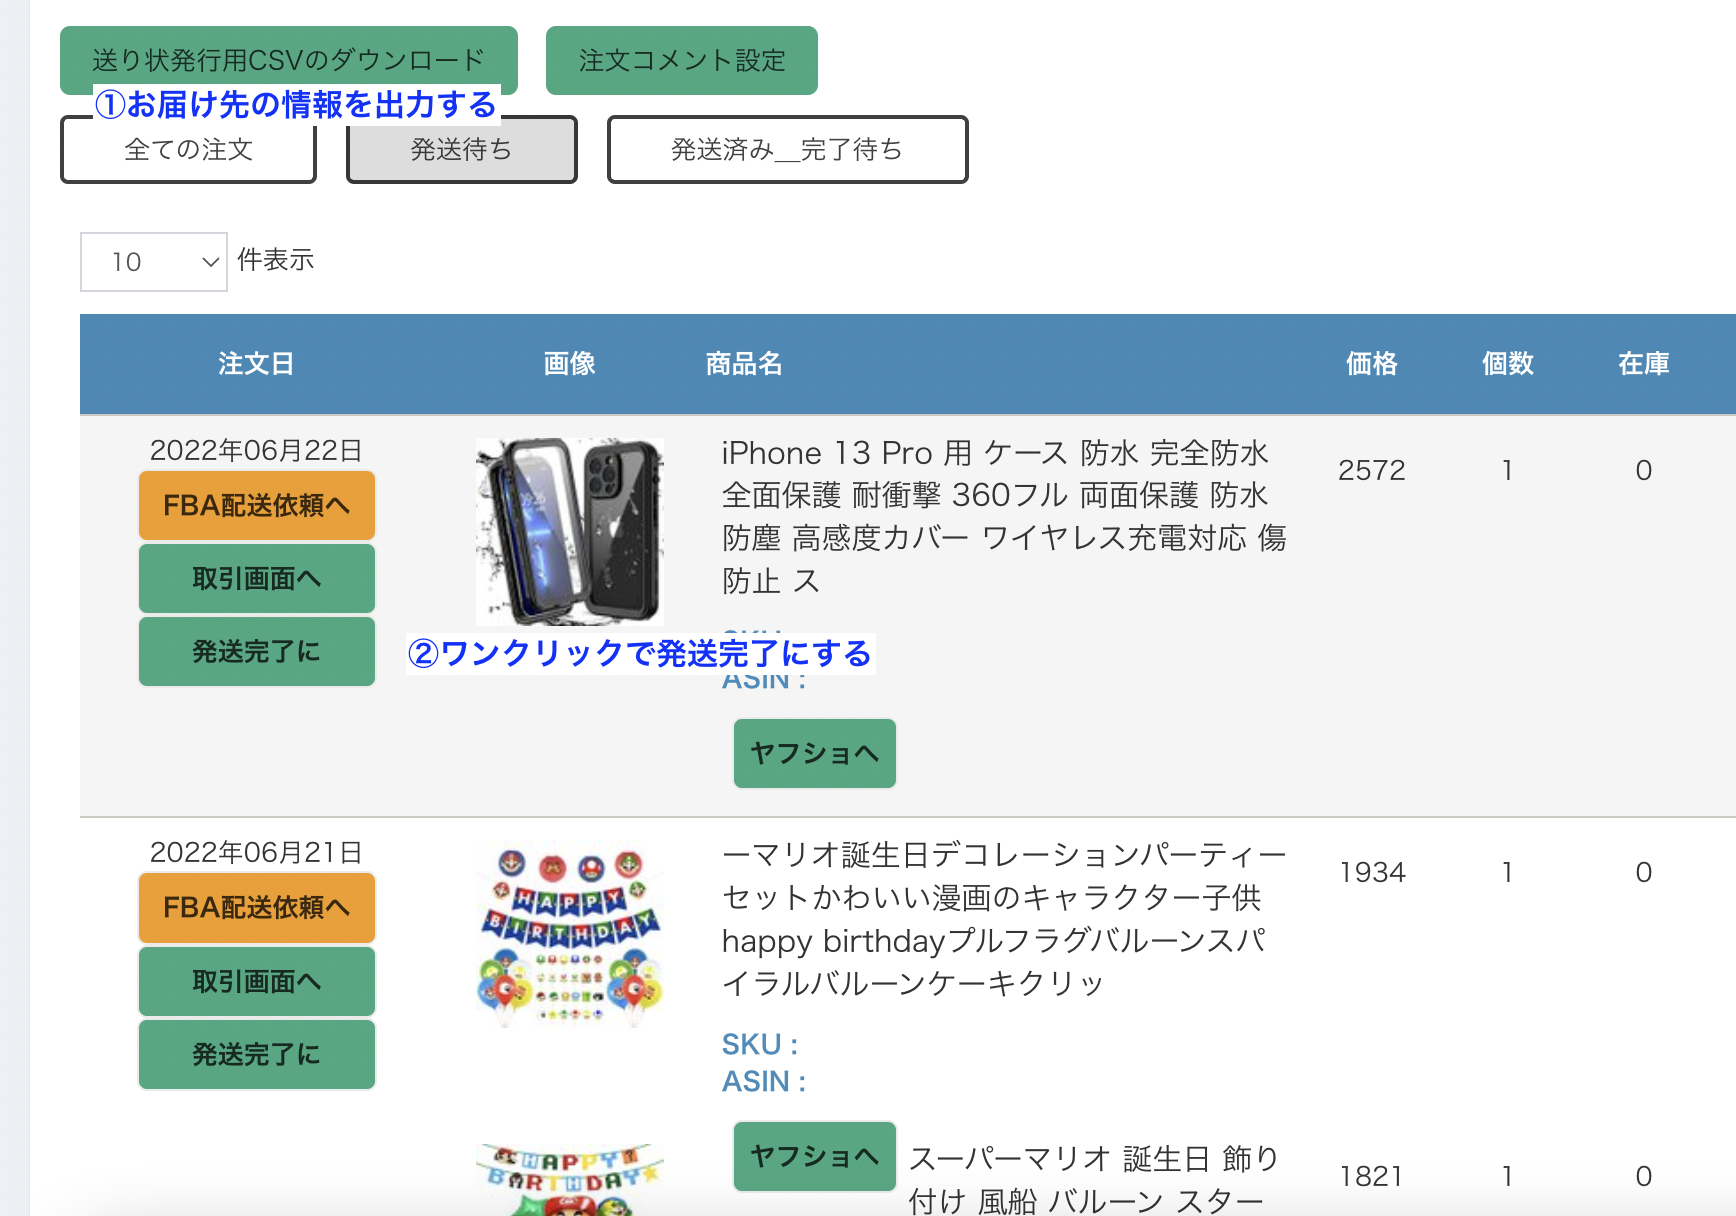Click SKU label of Mario decoration item
The height and width of the screenshot is (1216, 1736).
point(760,1044)
